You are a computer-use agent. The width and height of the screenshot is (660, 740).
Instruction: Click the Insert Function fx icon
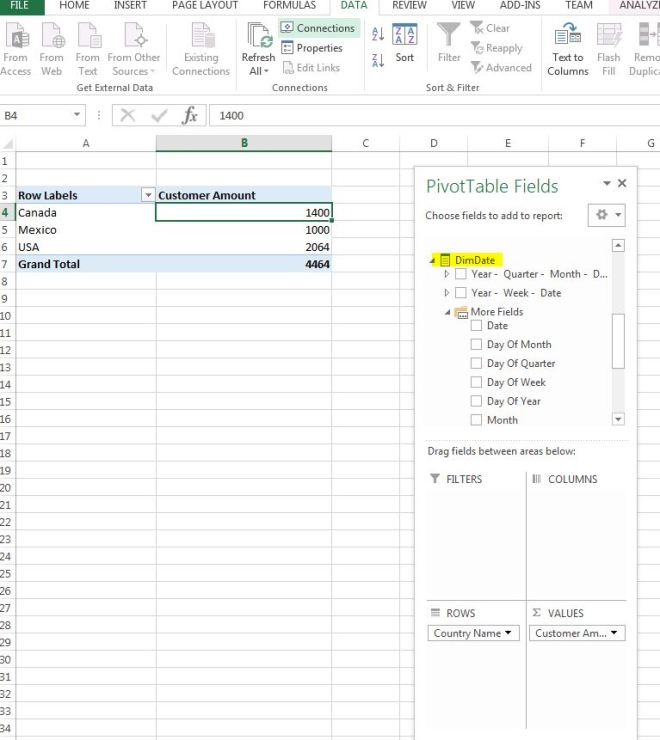coord(189,115)
